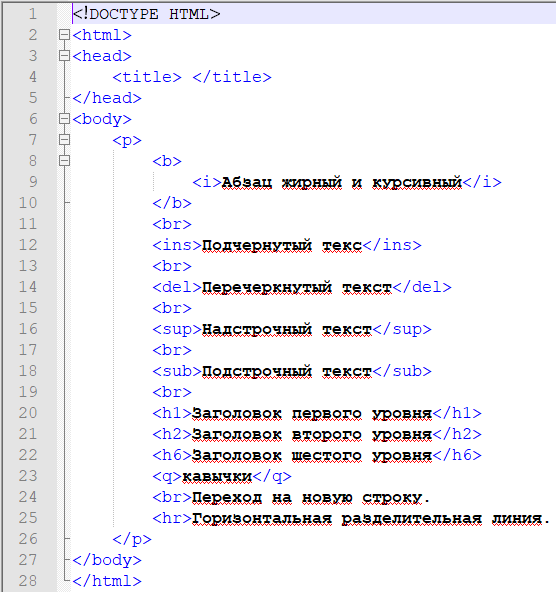
Task: Place cursor in DOCTYPE HTML declaration
Action: [146, 14]
